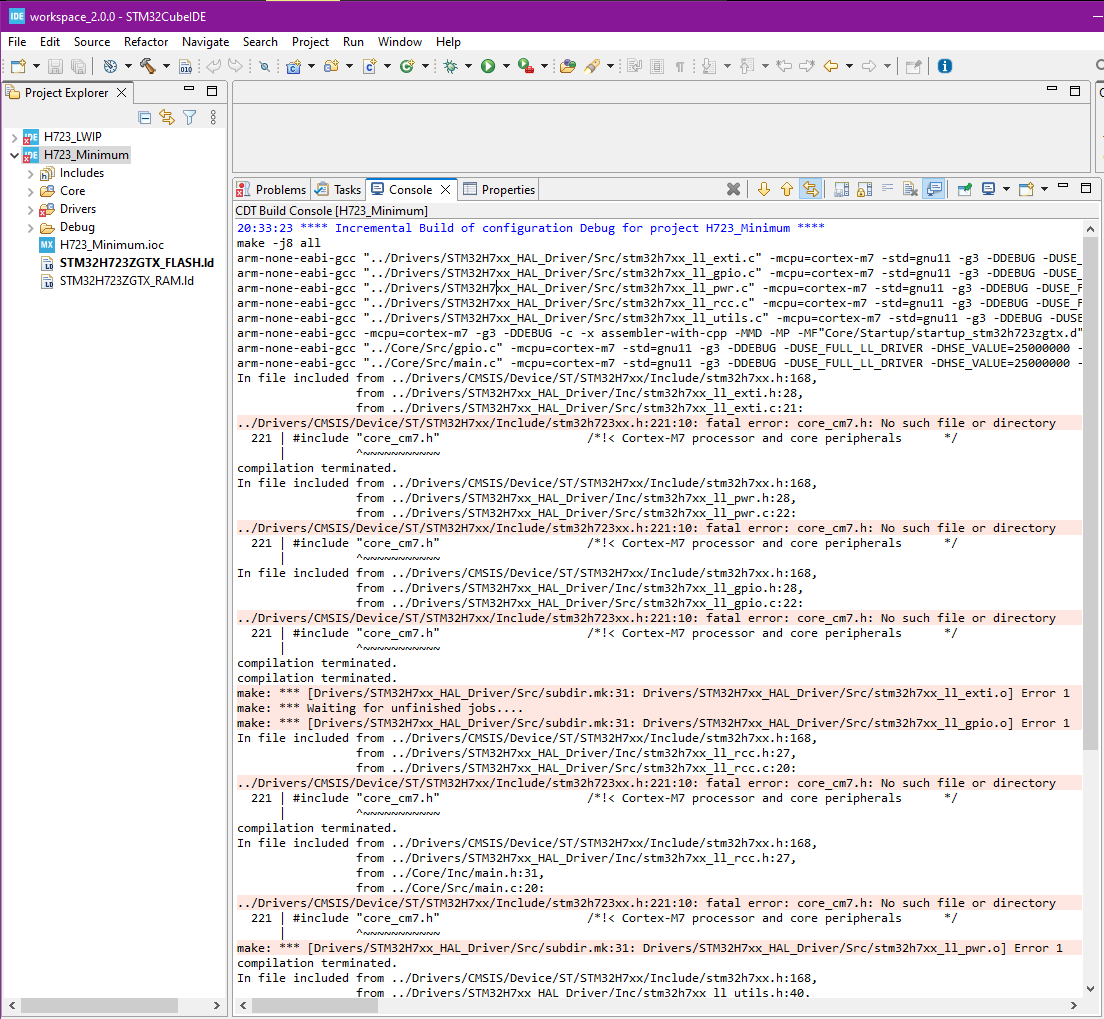Start debugging with the bug icon
Viewport: 1104px width, 1019px height.
tap(451, 66)
